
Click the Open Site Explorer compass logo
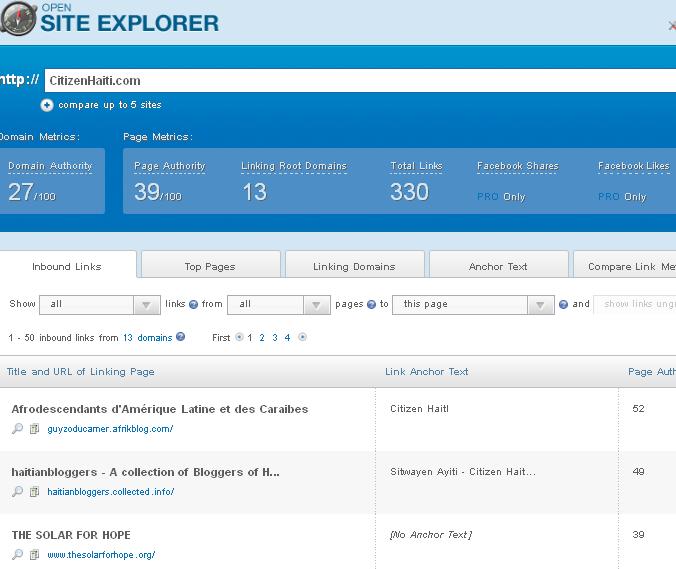coord(18,18)
